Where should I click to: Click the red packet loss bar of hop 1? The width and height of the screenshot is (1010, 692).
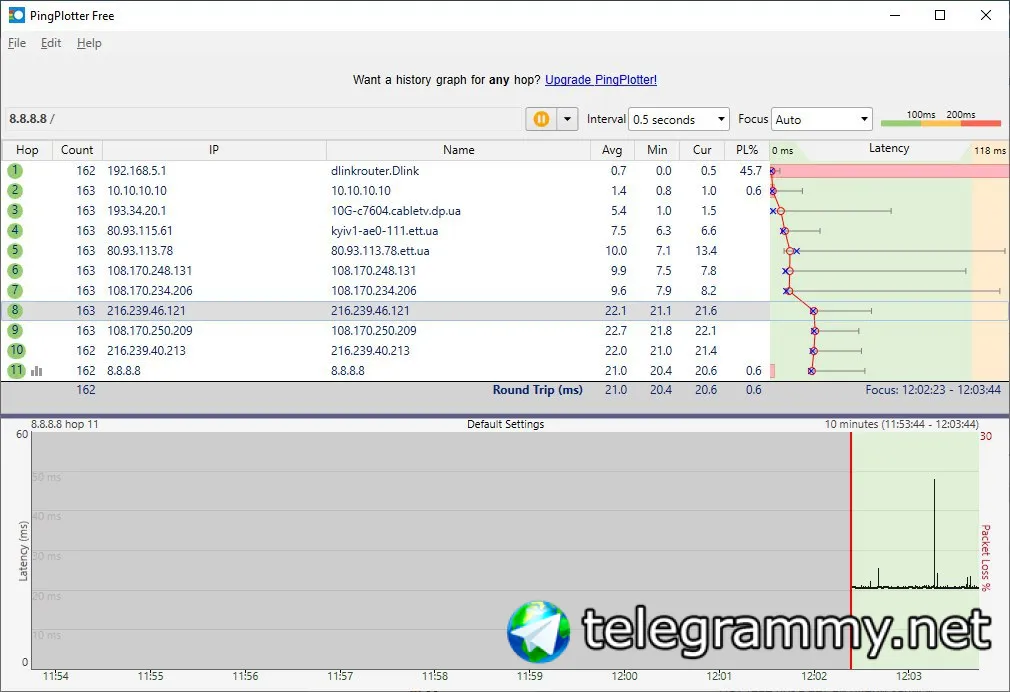pyautogui.click(x=890, y=171)
